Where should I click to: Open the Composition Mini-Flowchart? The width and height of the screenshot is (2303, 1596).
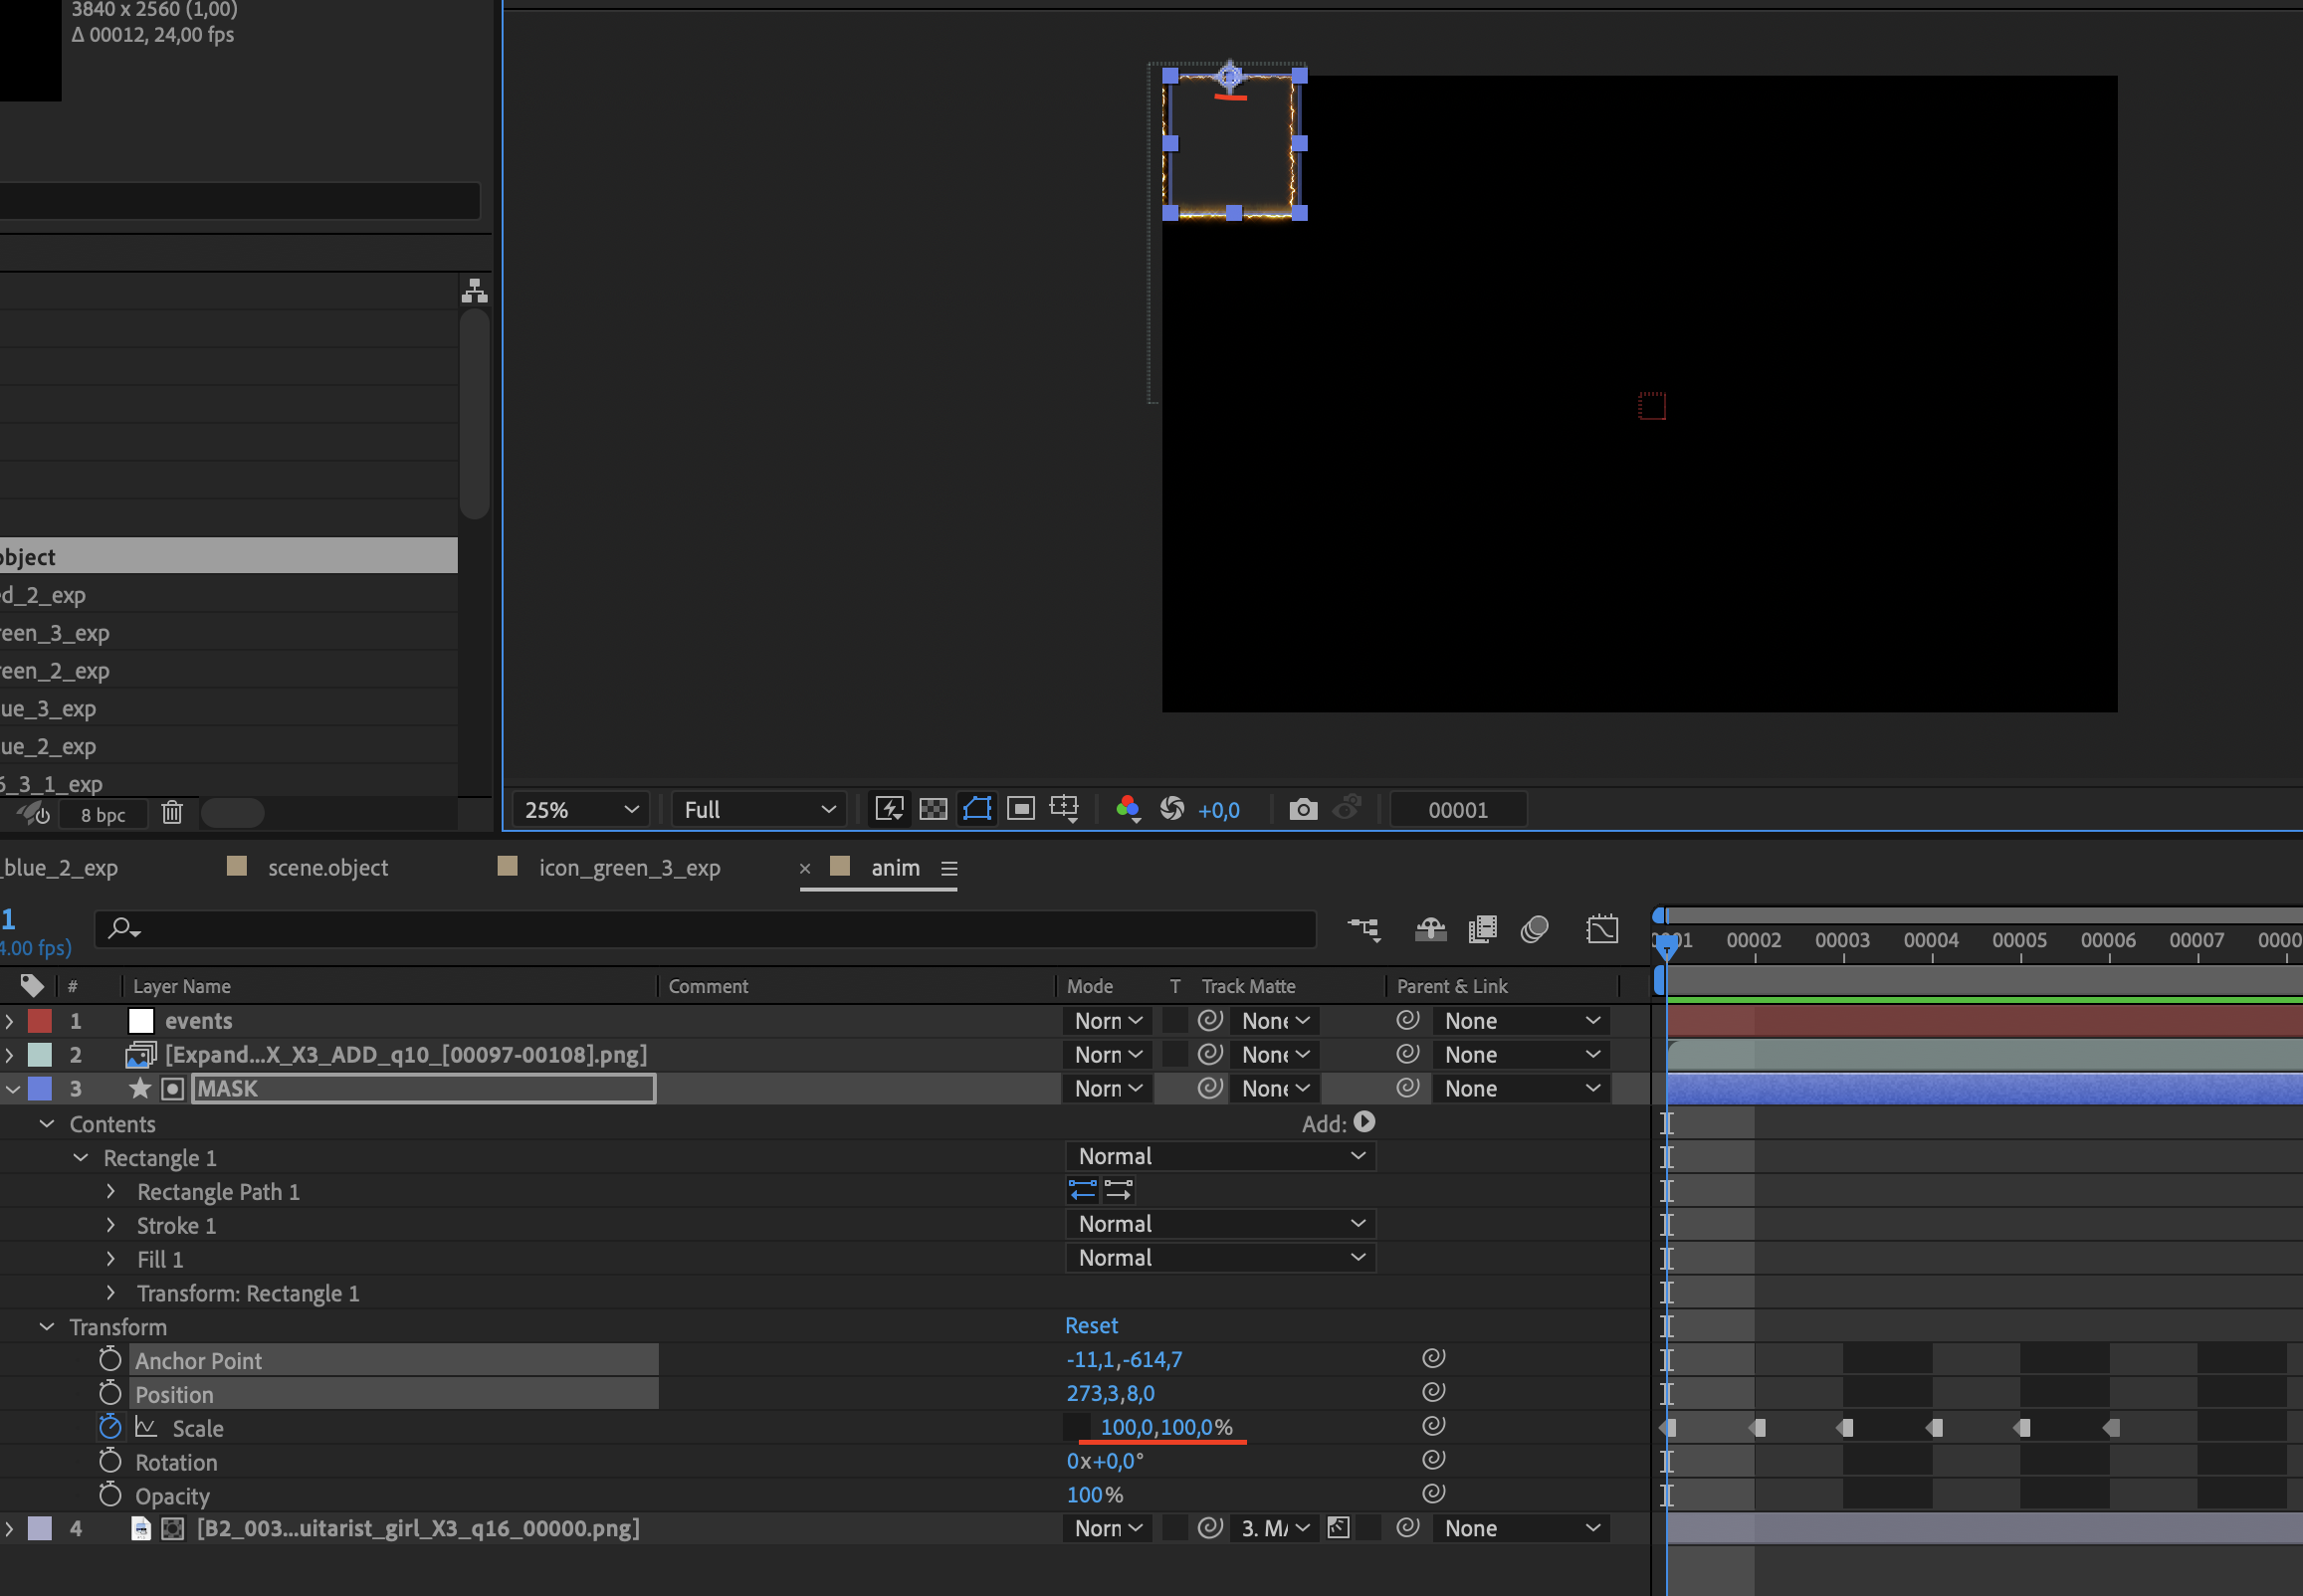(1365, 930)
